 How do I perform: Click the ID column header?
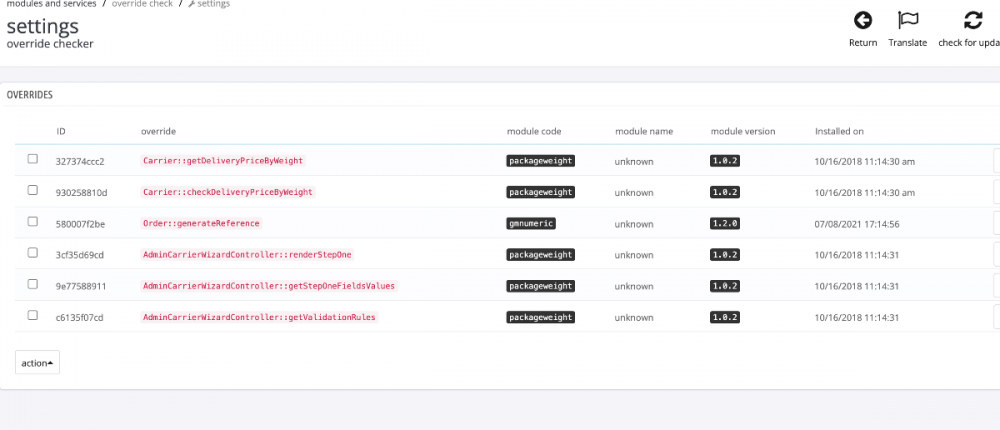(x=61, y=131)
